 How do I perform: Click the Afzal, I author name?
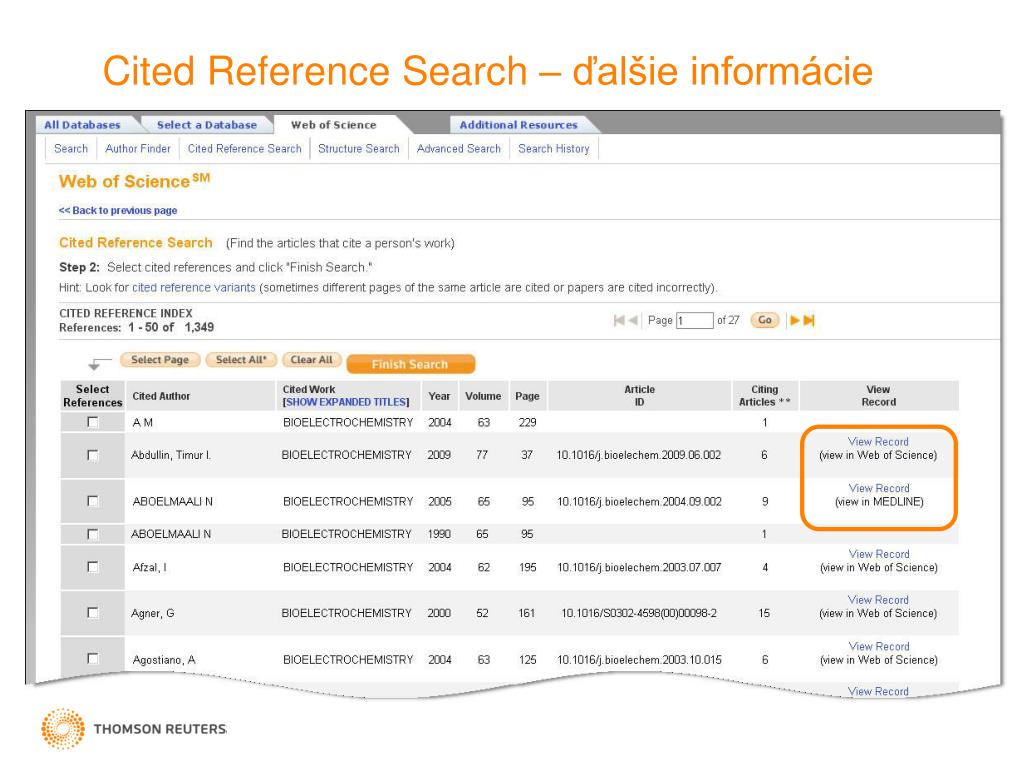pos(150,568)
